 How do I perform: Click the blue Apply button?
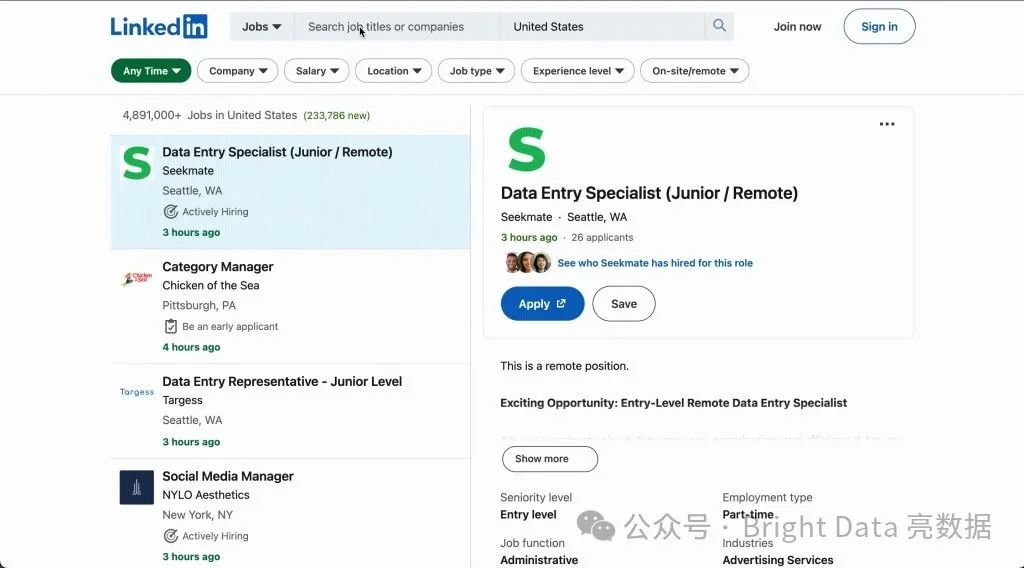(x=542, y=304)
